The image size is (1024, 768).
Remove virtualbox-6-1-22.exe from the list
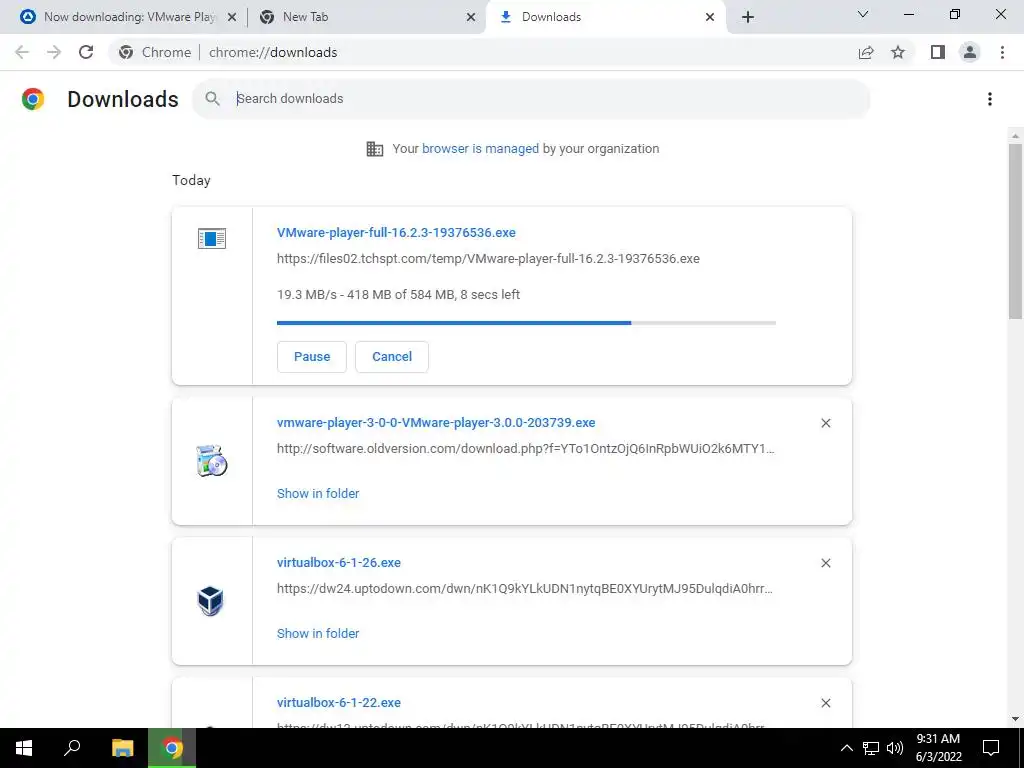[x=825, y=703]
